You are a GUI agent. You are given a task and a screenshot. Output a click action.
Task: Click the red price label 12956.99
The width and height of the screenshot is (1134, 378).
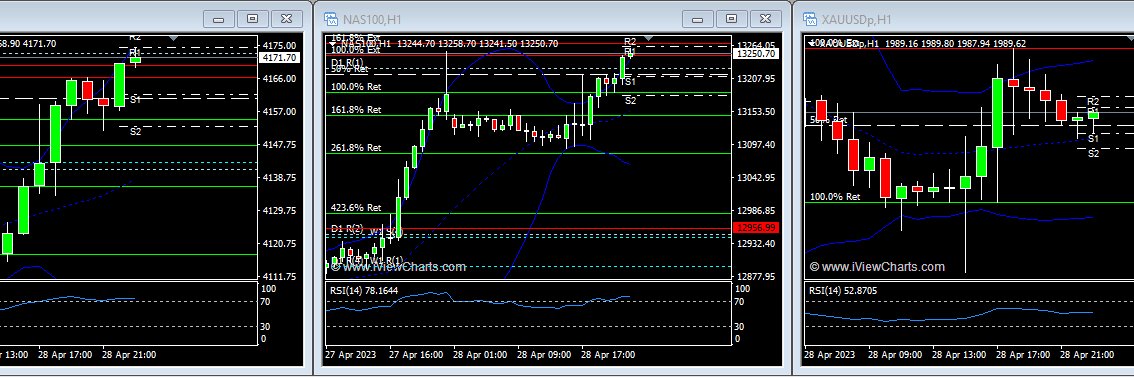pos(756,228)
